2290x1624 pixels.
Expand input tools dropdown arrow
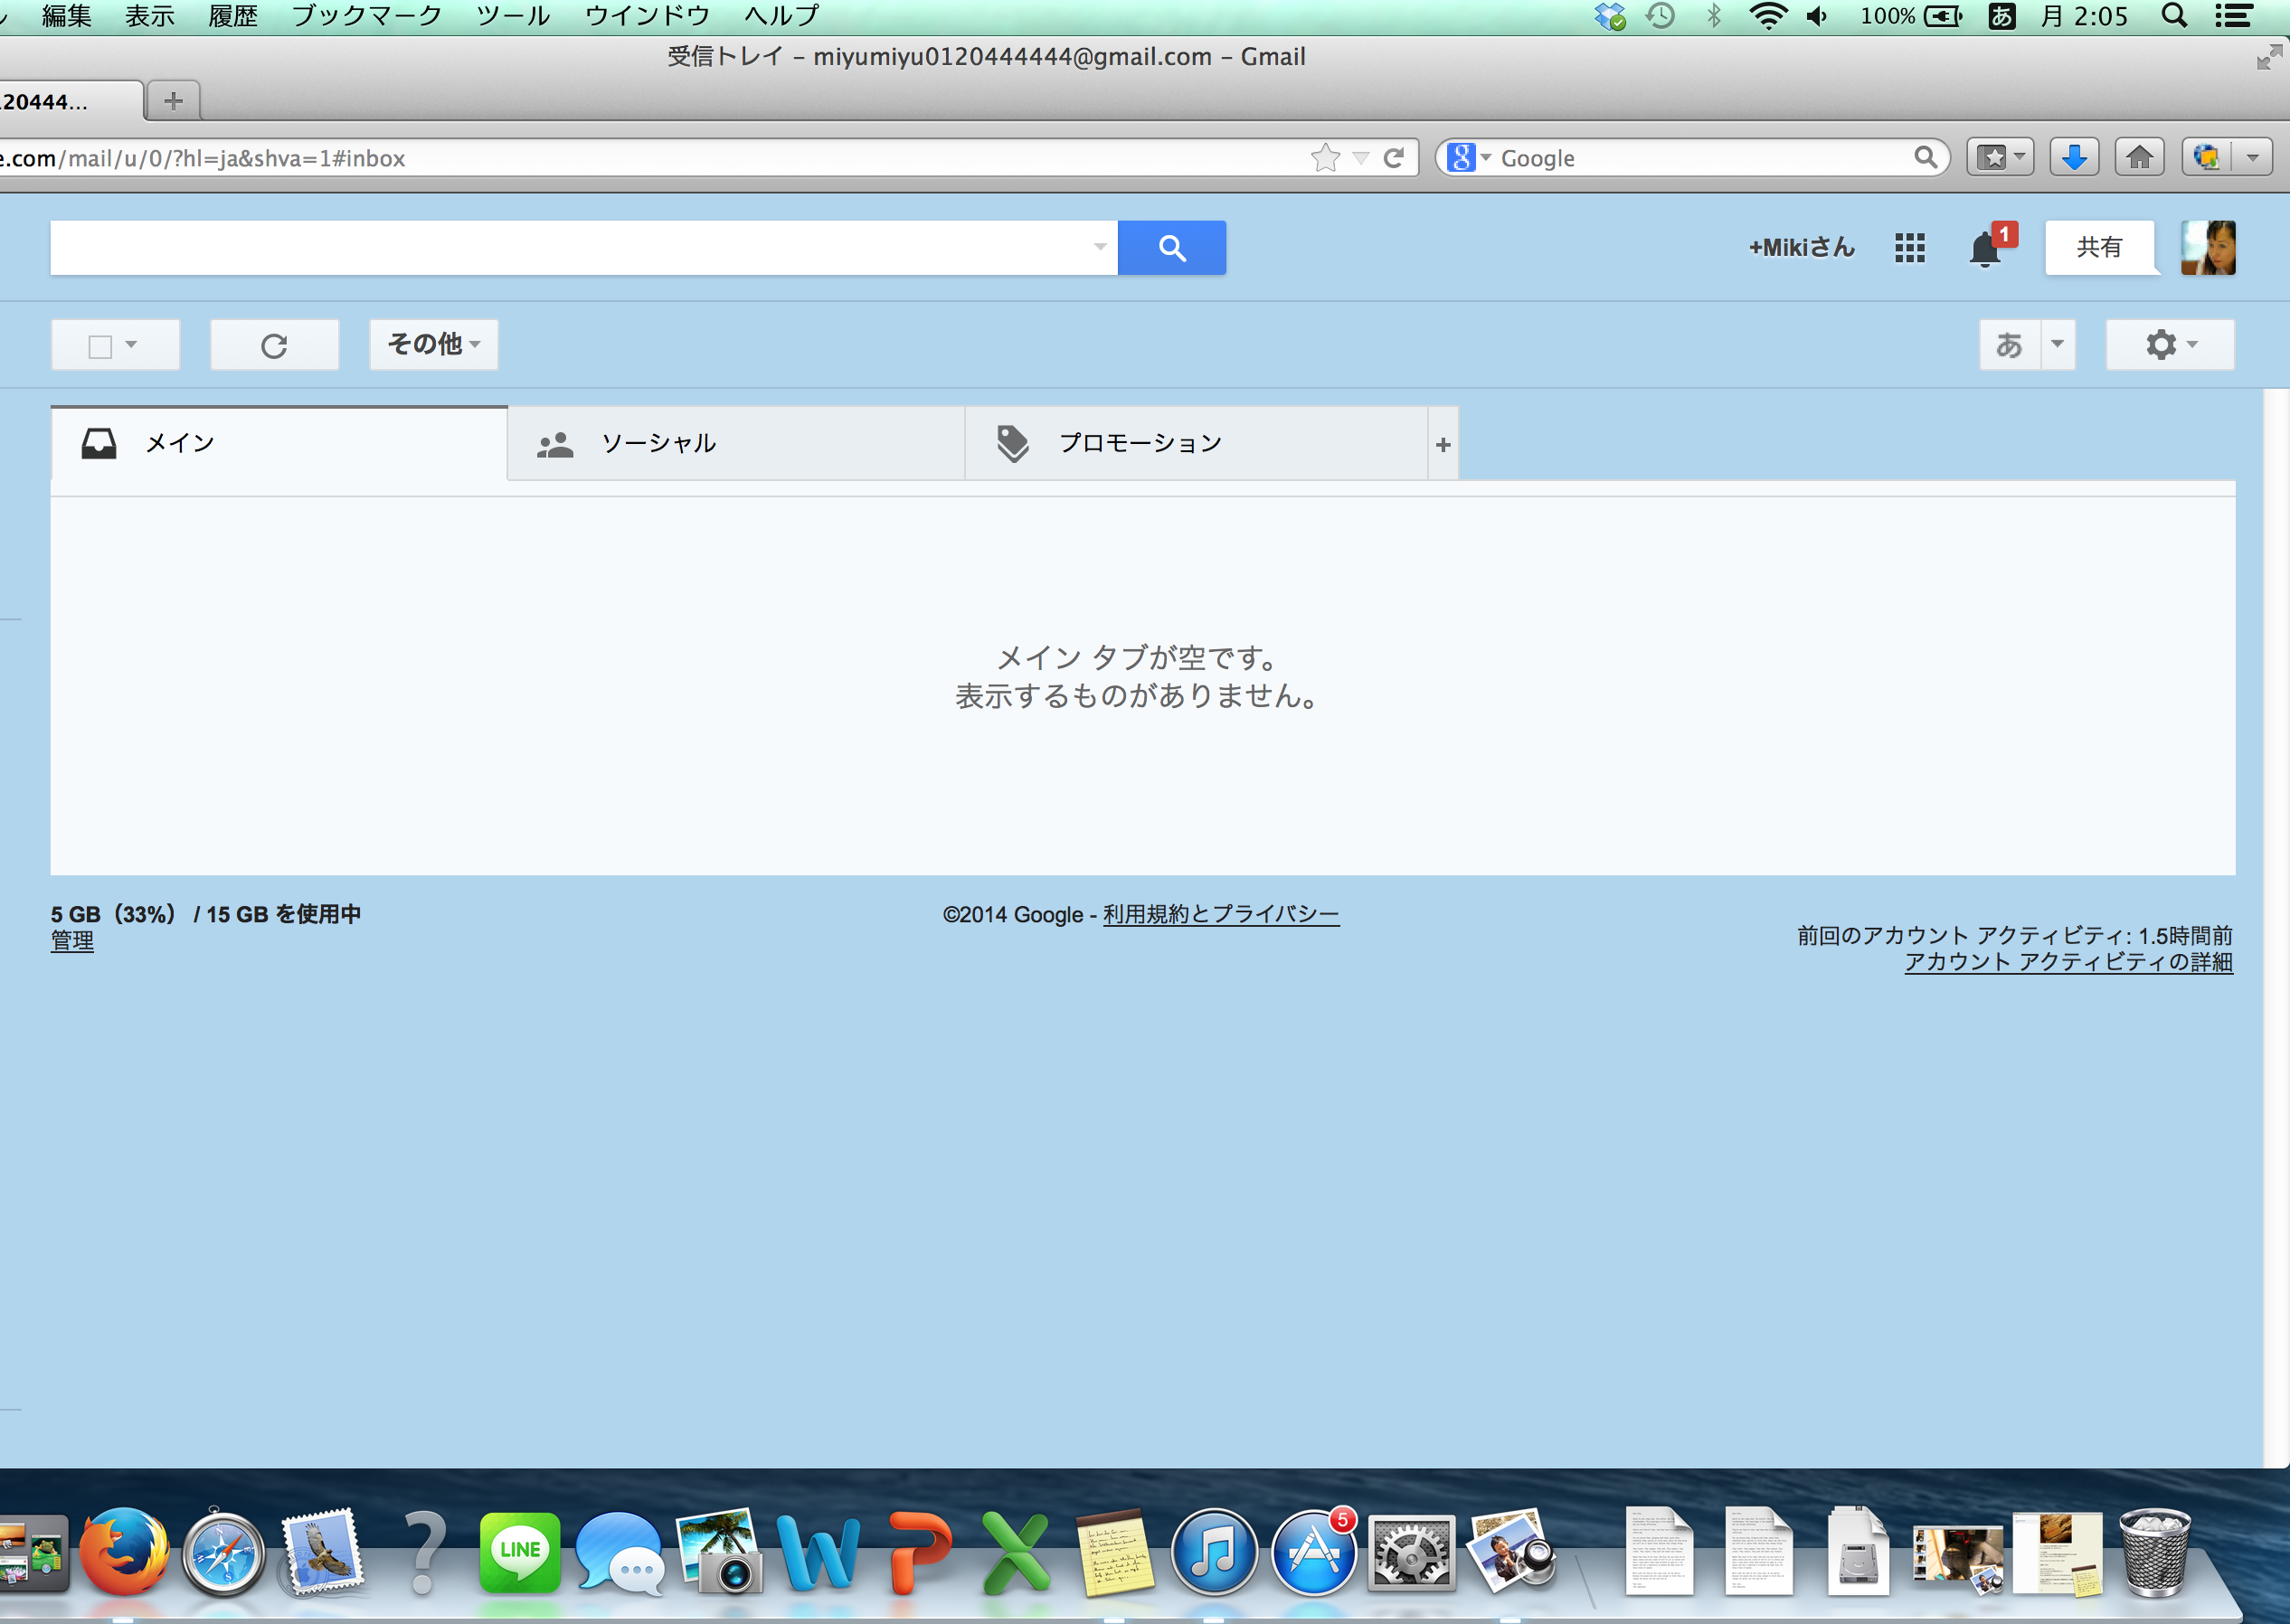pos(2057,345)
